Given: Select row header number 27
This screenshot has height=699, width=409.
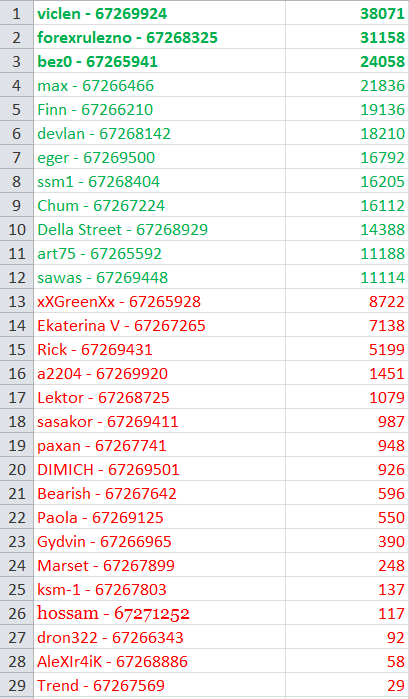Looking at the screenshot, I should pos(17,637).
